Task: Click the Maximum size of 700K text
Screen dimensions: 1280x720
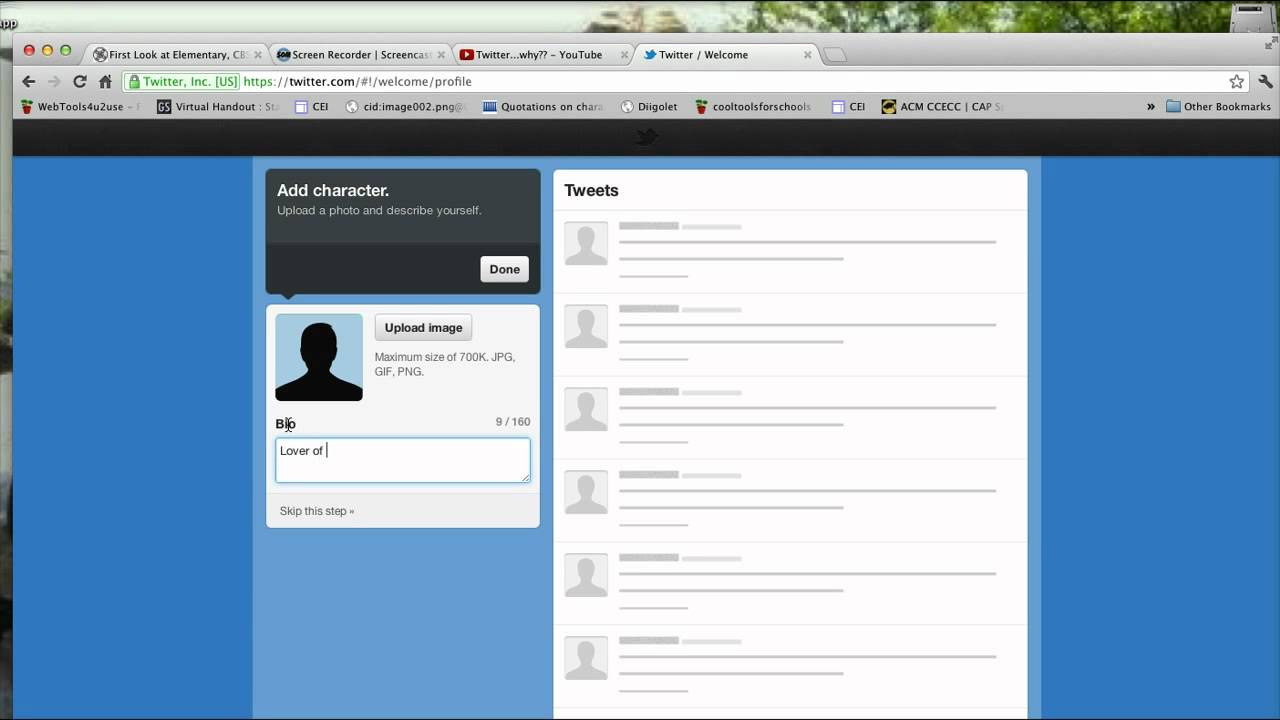Action: coord(445,364)
